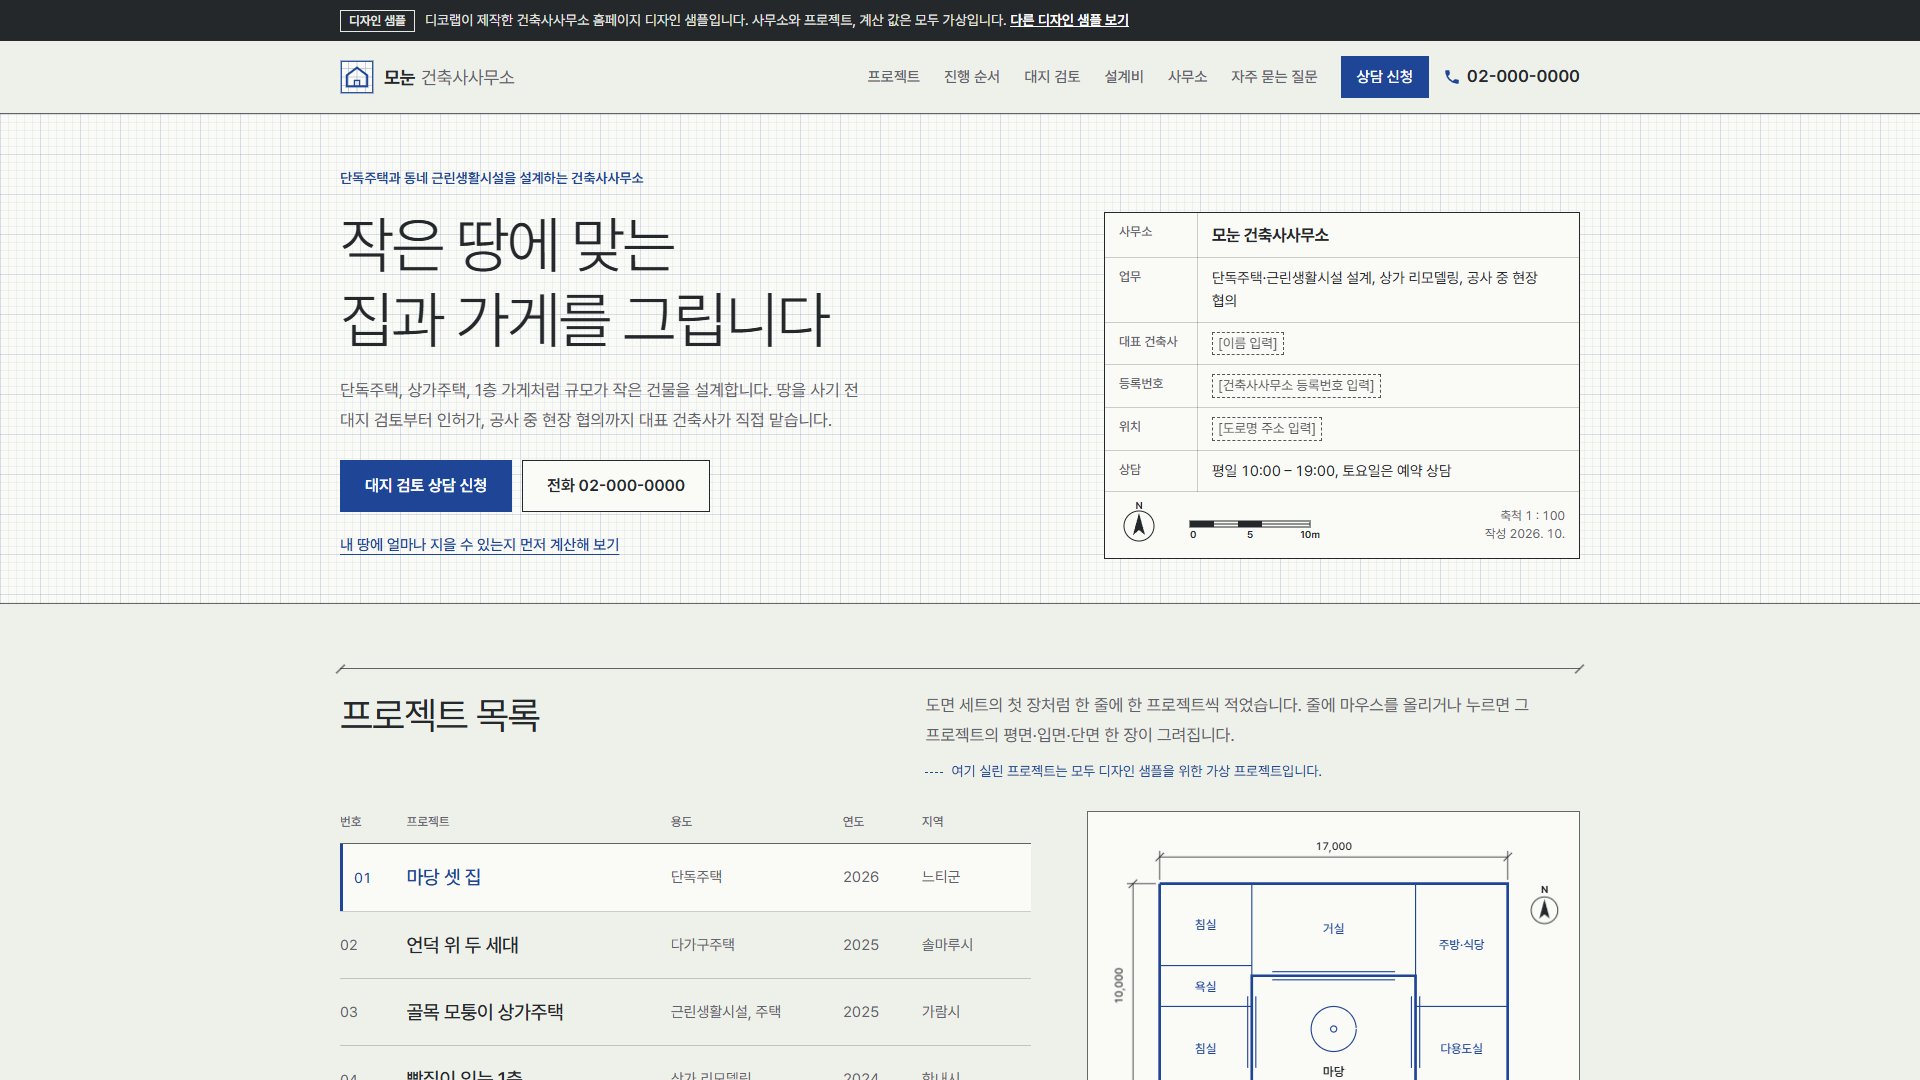
Task: Click the north arrow compass in info card
Action: pos(1139,523)
